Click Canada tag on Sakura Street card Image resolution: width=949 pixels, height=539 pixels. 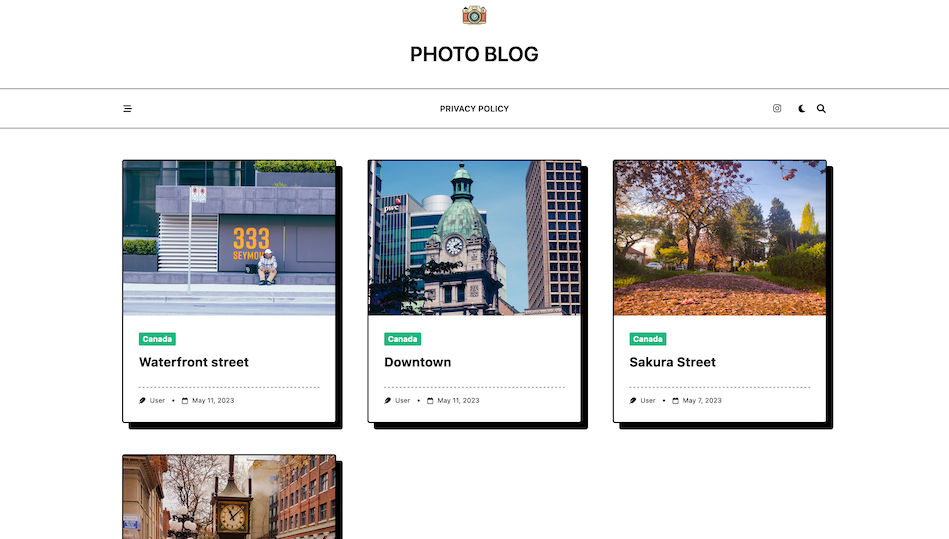(x=647, y=339)
